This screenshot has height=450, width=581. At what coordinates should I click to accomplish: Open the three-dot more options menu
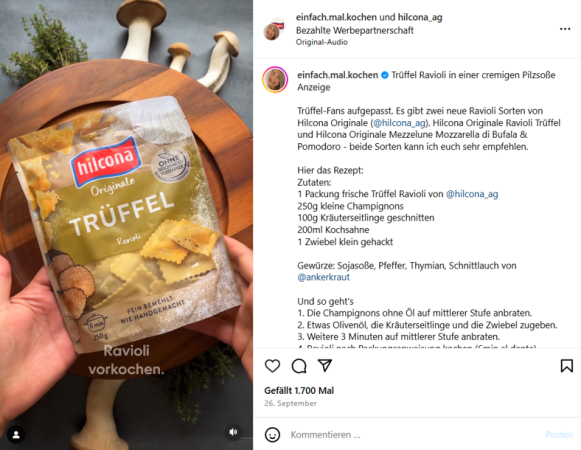point(565,29)
